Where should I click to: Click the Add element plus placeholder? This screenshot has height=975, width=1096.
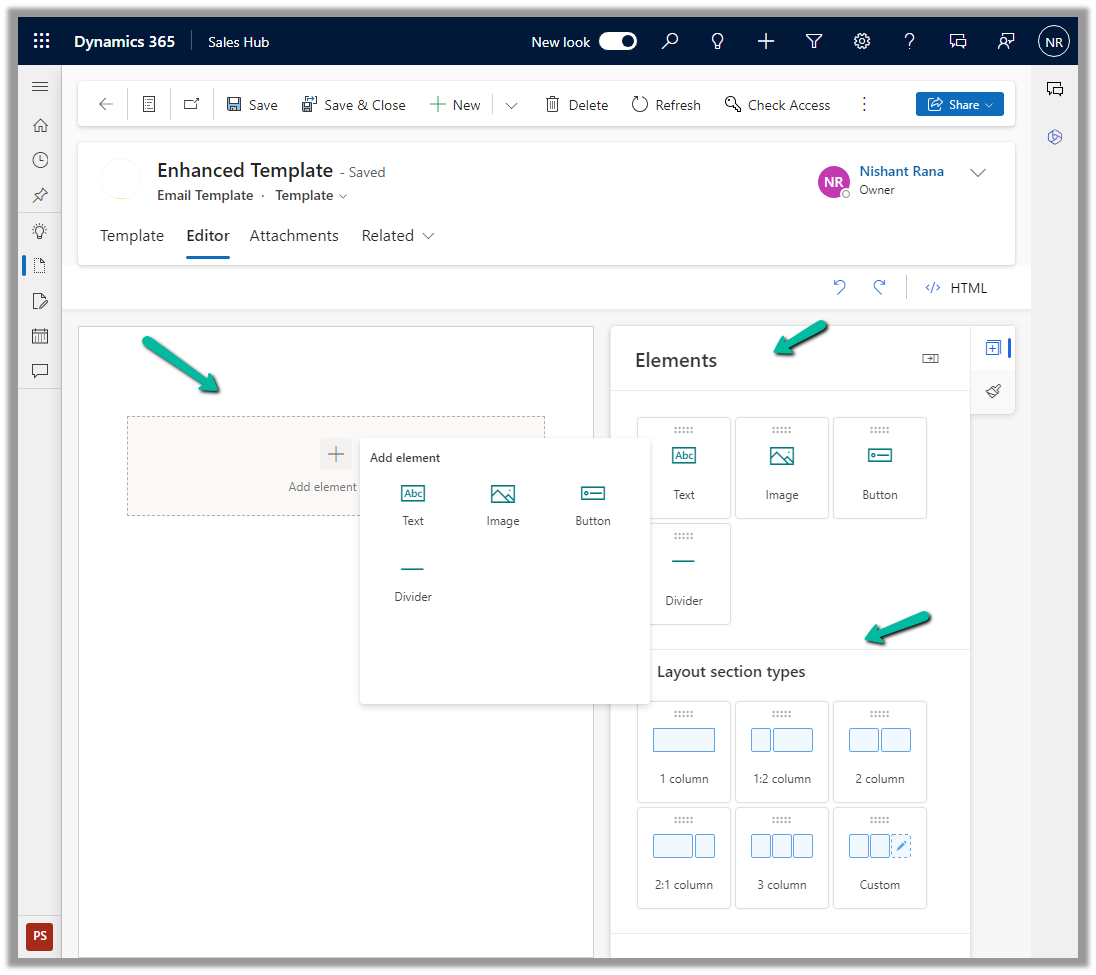[x=335, y=455]
